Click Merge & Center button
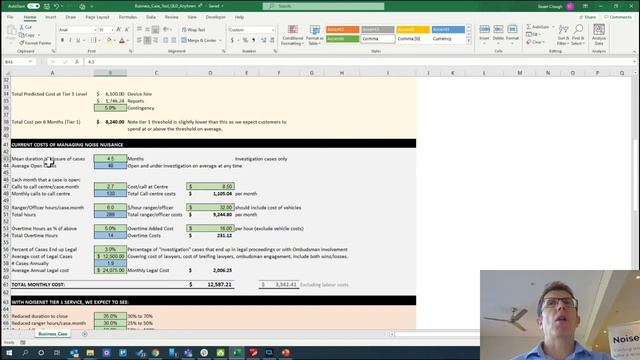The image size is (640, 360). [x=199, y=40]
